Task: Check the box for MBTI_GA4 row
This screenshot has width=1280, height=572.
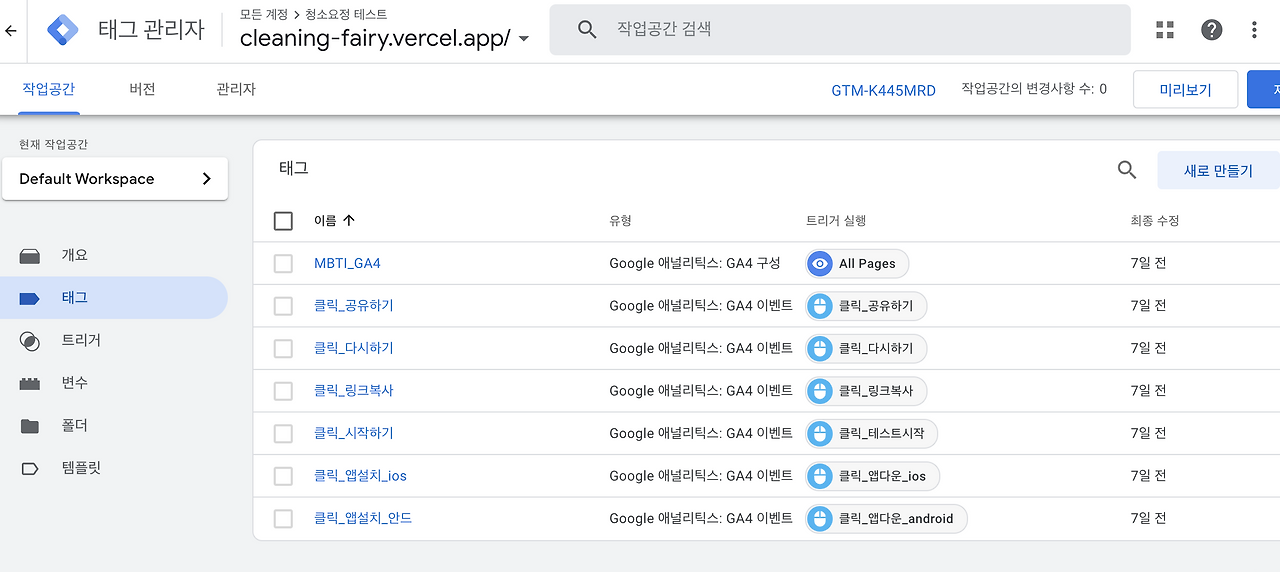Action: click(283, 264)
